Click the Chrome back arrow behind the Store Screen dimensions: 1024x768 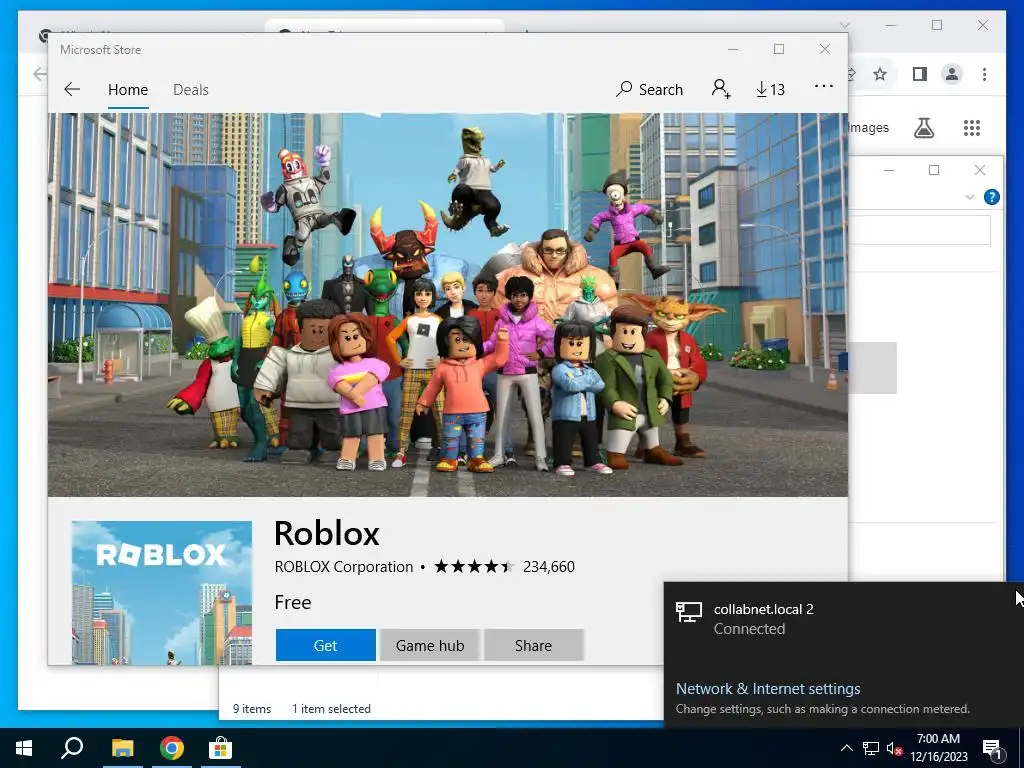point(40,74)
